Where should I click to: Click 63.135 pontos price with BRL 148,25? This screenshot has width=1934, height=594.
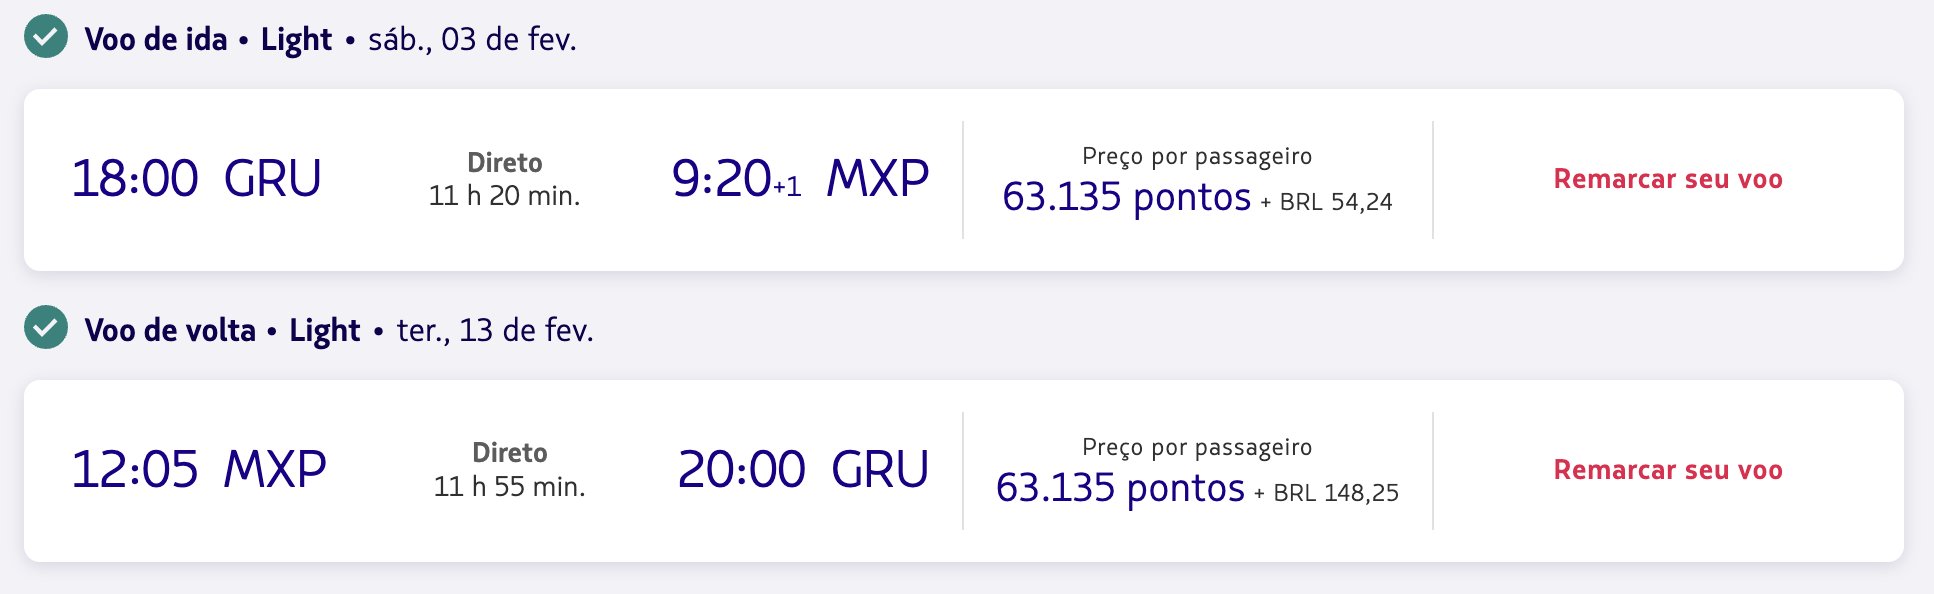point(1197,488)
